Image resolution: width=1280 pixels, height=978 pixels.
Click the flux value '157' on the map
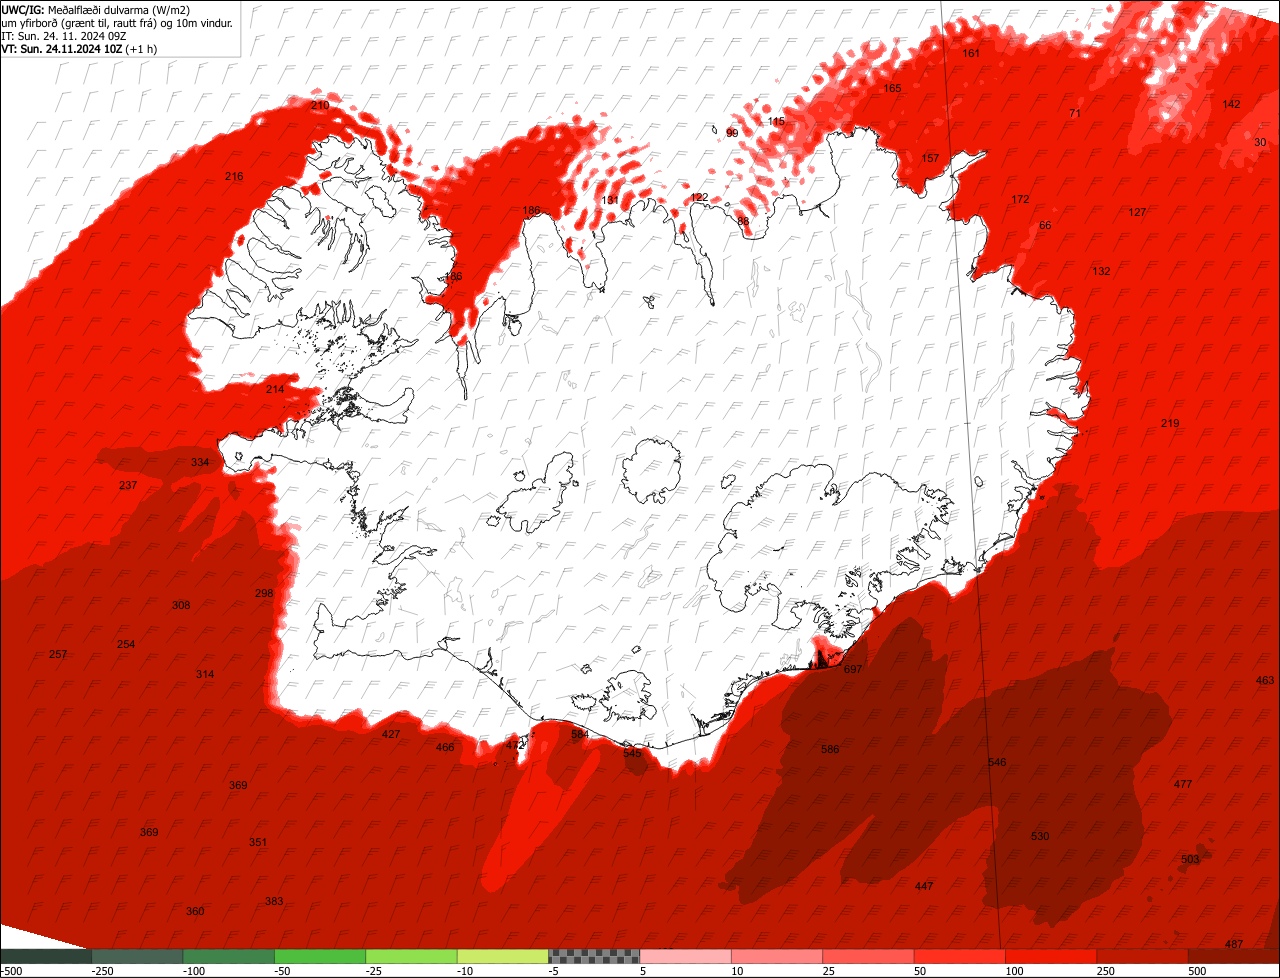tap(930, 158)
